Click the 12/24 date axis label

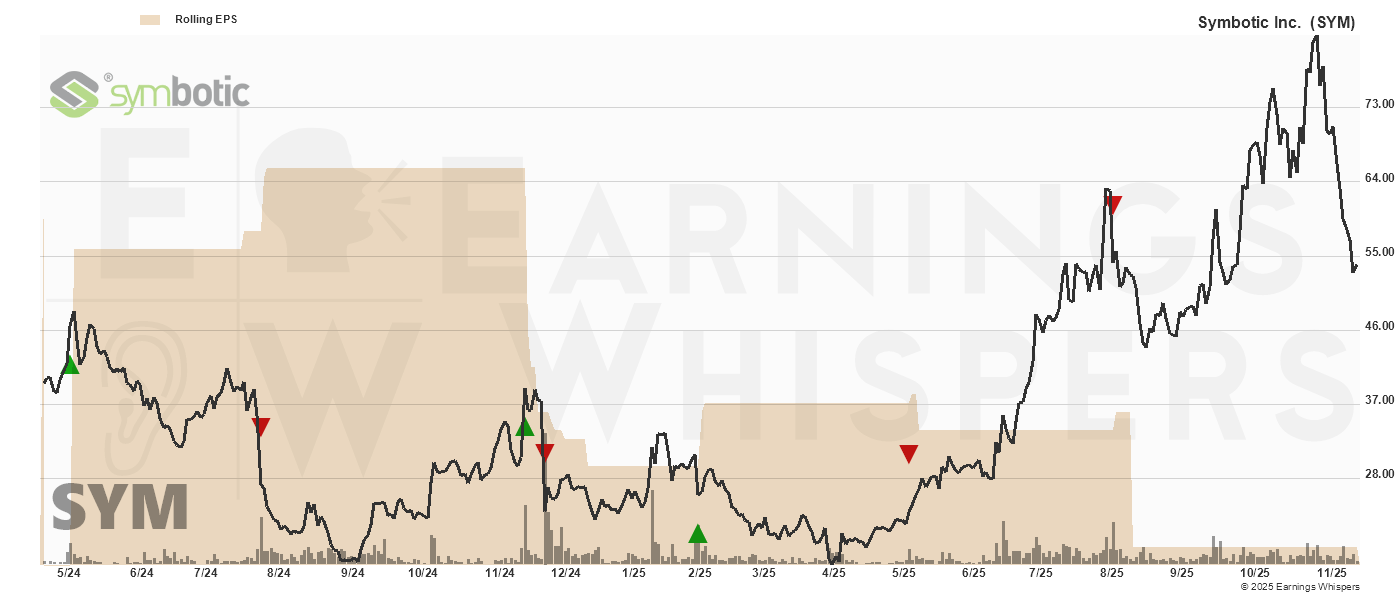565,573
